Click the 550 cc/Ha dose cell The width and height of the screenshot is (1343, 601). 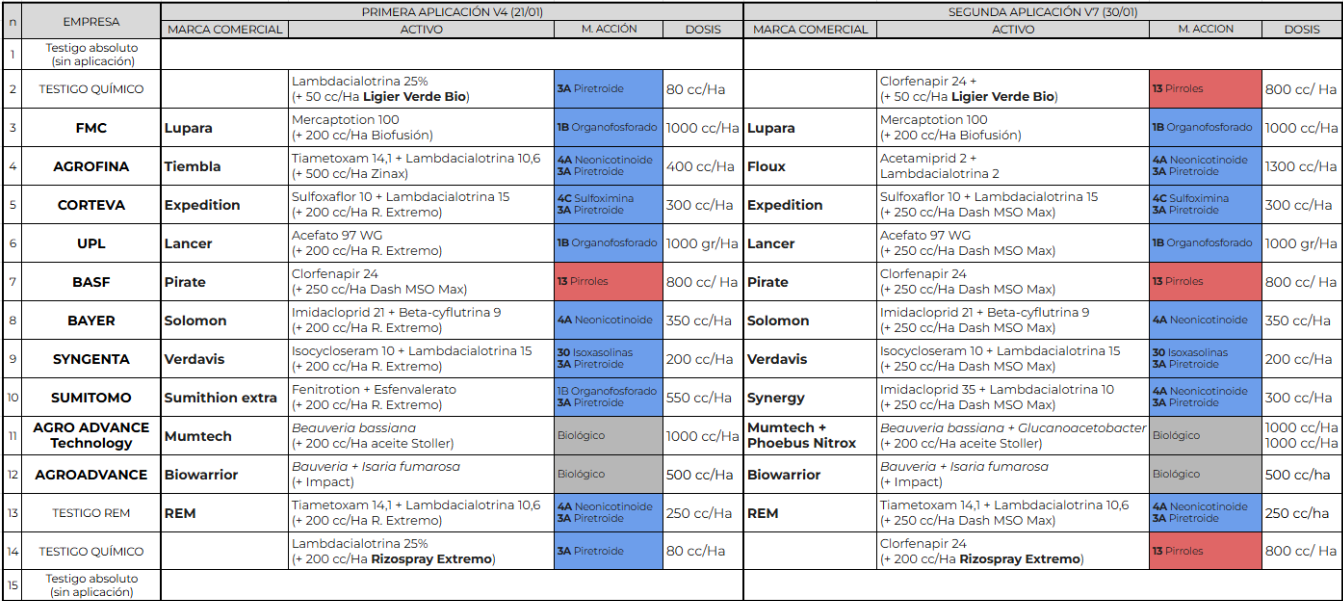[702, 398]
